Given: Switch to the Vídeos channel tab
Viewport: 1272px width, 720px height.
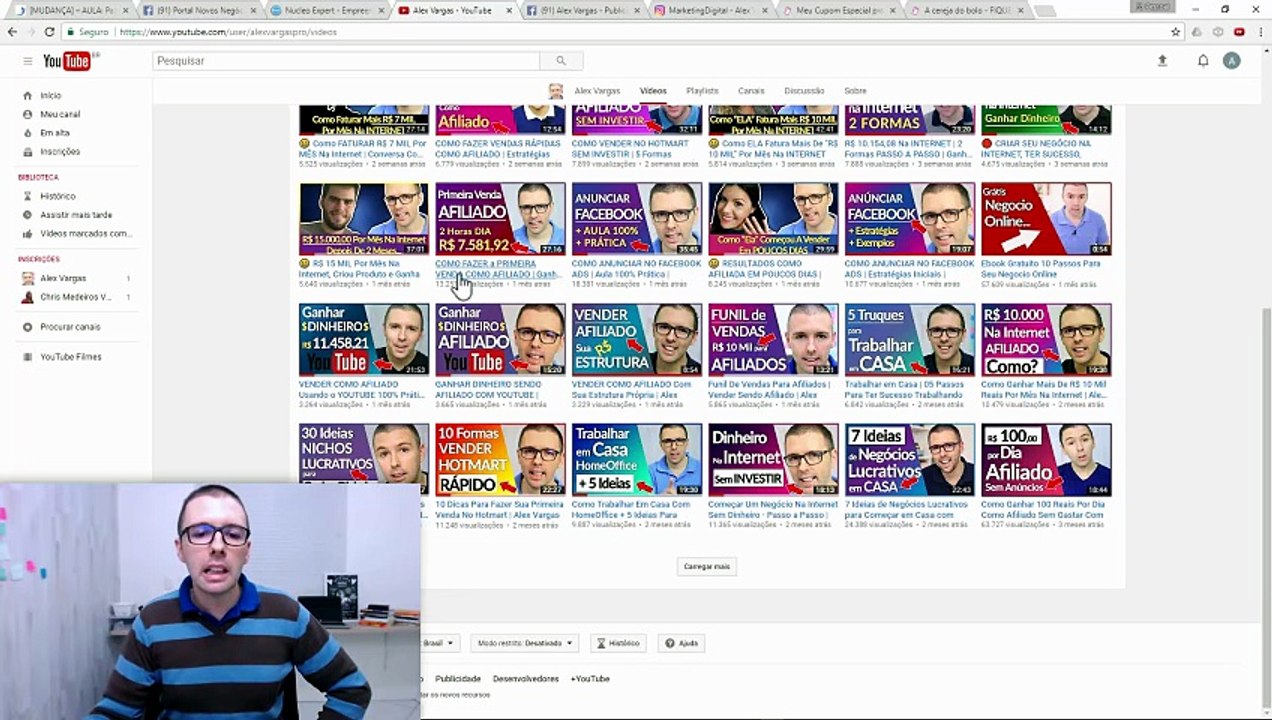Looking at the screenshot, I should [653, 91].
